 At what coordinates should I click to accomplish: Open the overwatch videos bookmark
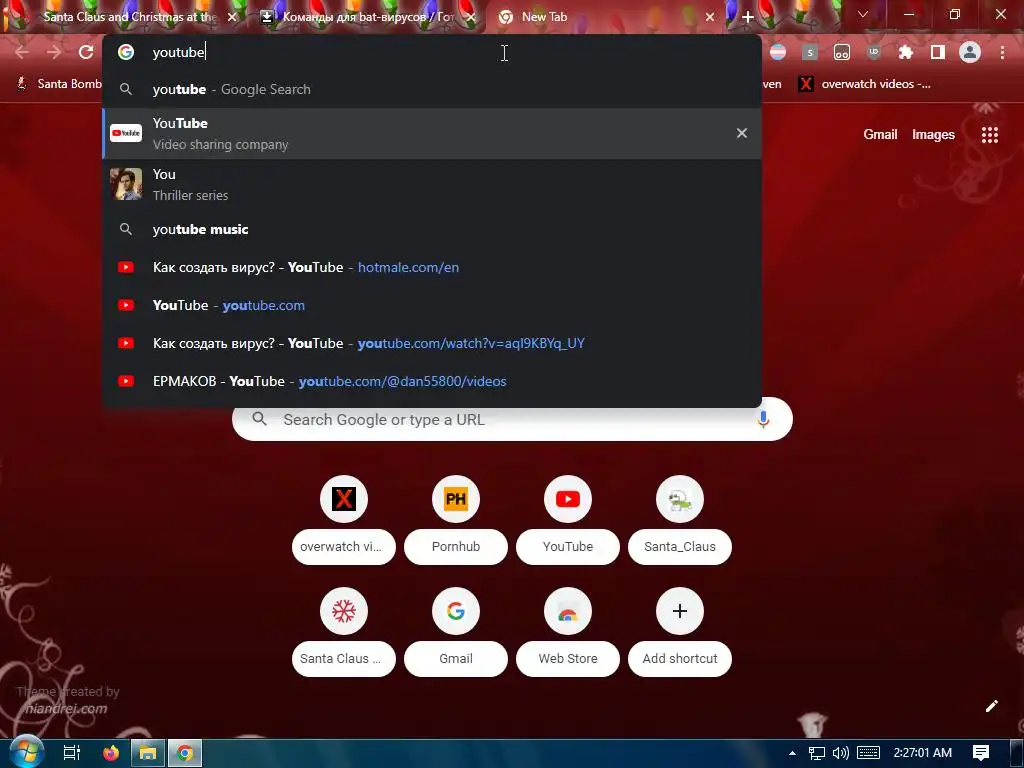(865, 84)
